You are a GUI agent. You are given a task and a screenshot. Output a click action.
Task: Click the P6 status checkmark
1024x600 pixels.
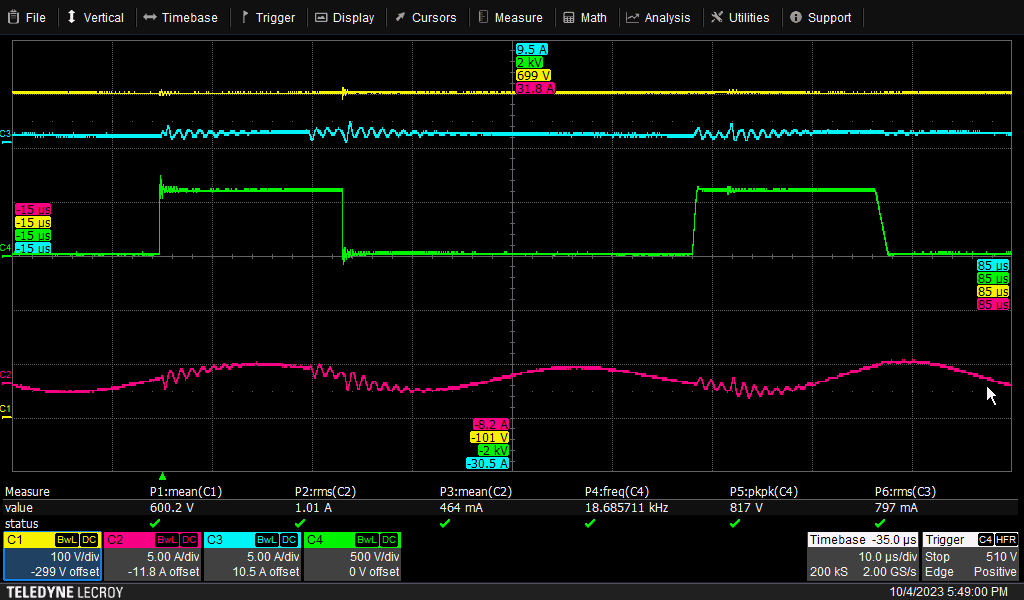click(880, 524)
